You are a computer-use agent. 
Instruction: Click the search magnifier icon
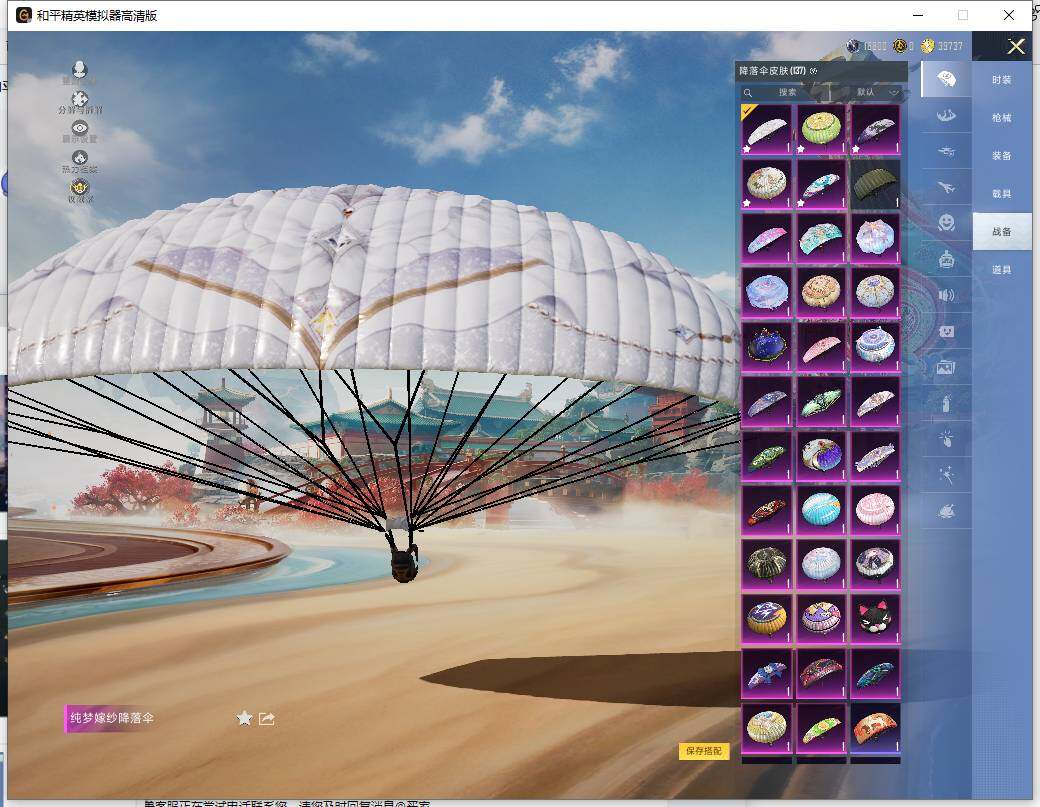click(748, 93)
